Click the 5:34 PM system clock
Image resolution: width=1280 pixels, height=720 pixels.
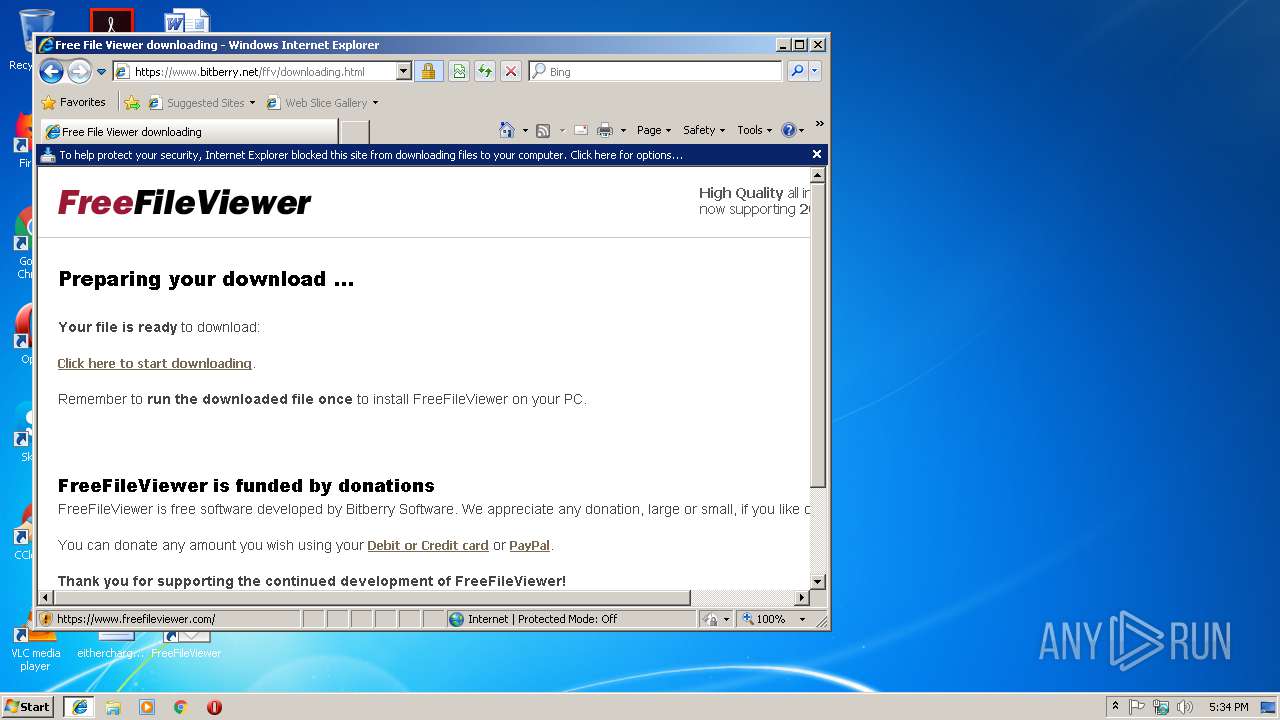point(1228,706)
